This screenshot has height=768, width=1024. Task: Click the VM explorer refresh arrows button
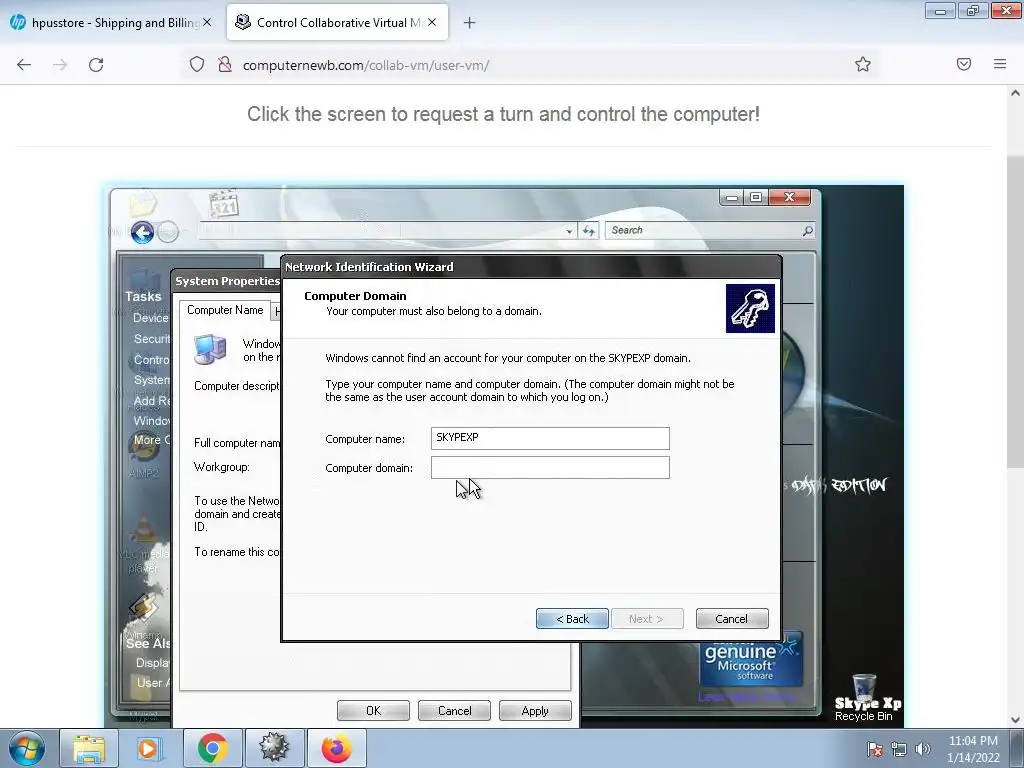click(x=589, y=231)
